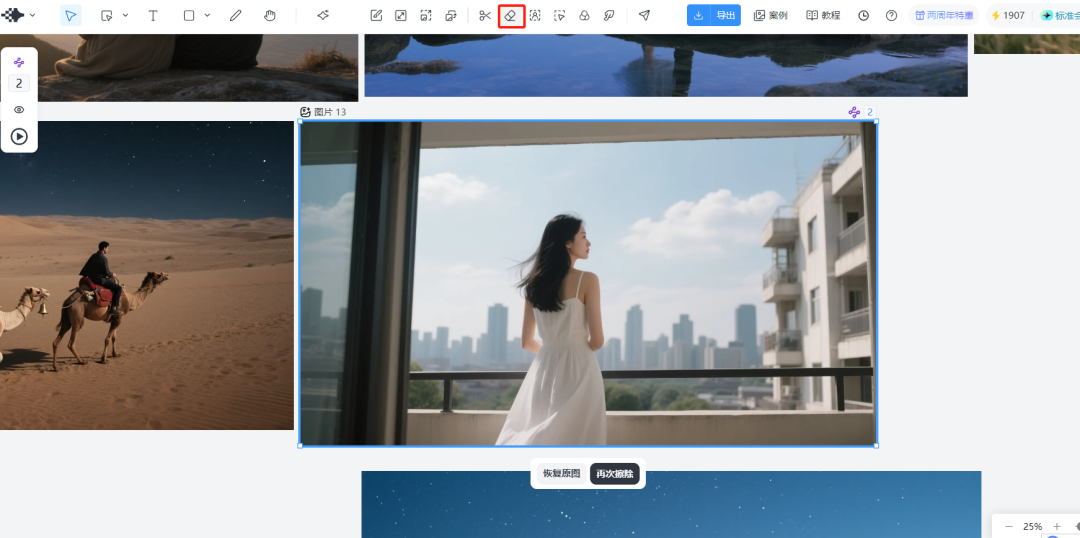Viewport: 1080px width, 538px height.
Task: Click the AI sparkle generate icon
Action: (x=323, y=16)
